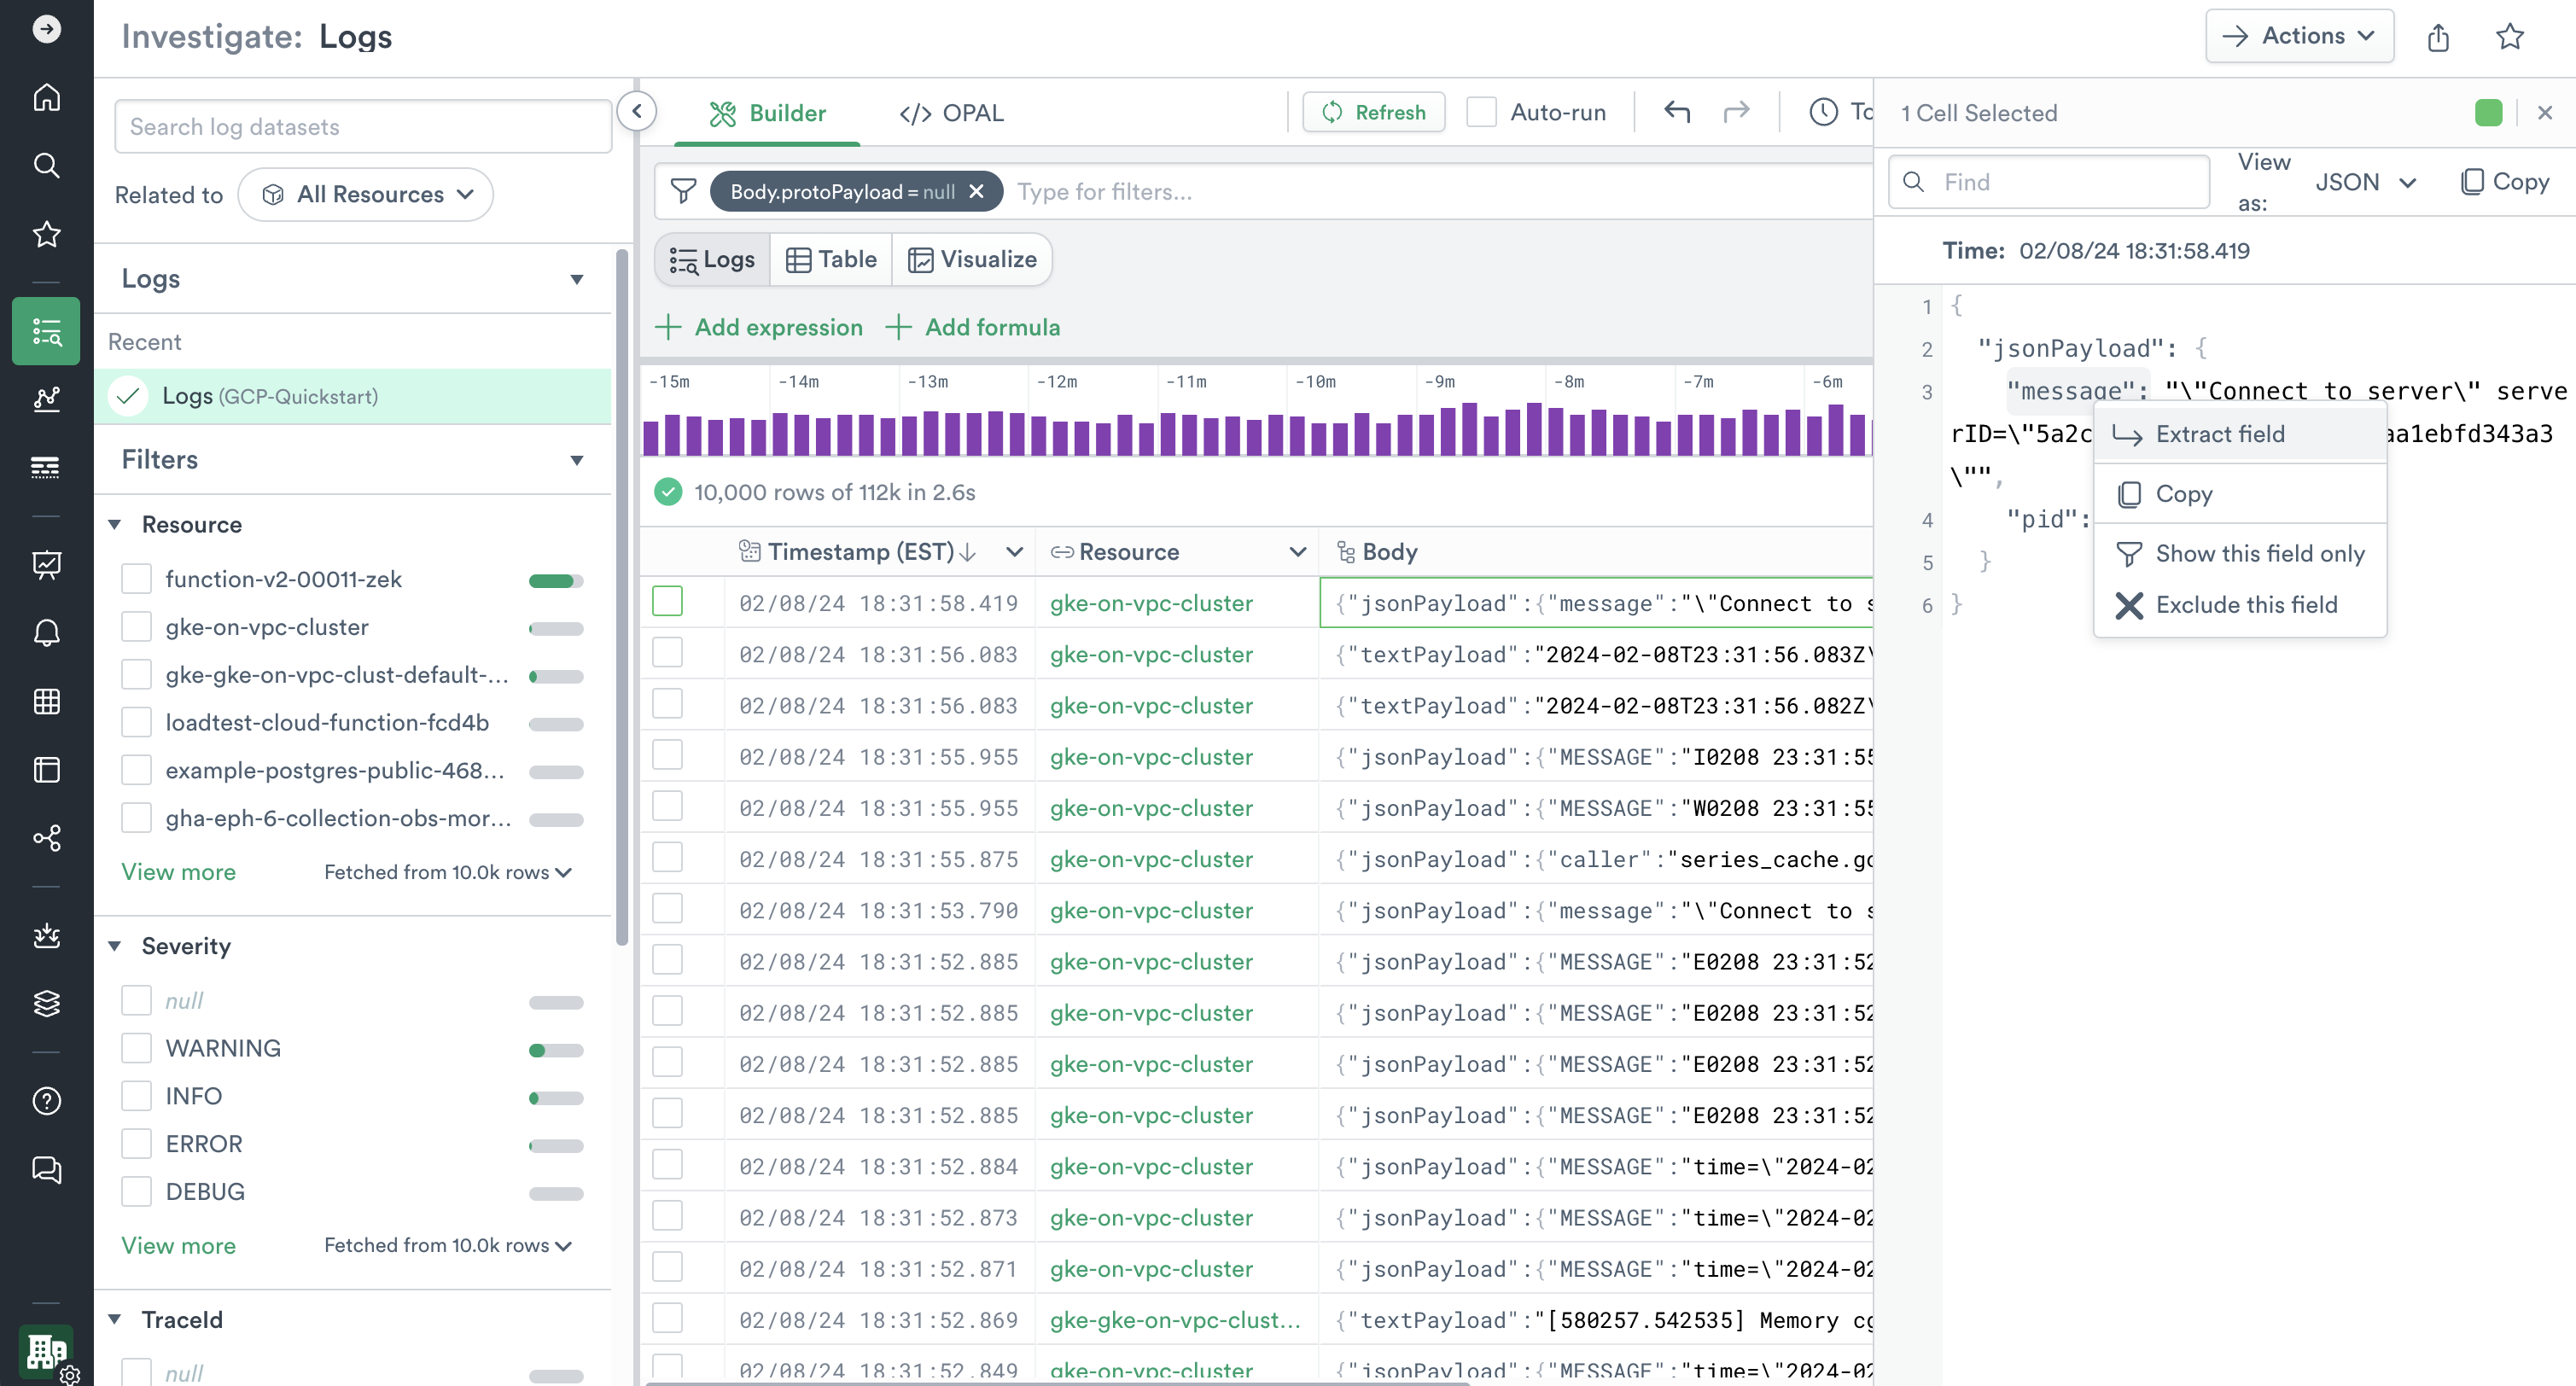Check the gke-on-vpc-cluster resource filter

pyautogui.click(x=136, y=627)
